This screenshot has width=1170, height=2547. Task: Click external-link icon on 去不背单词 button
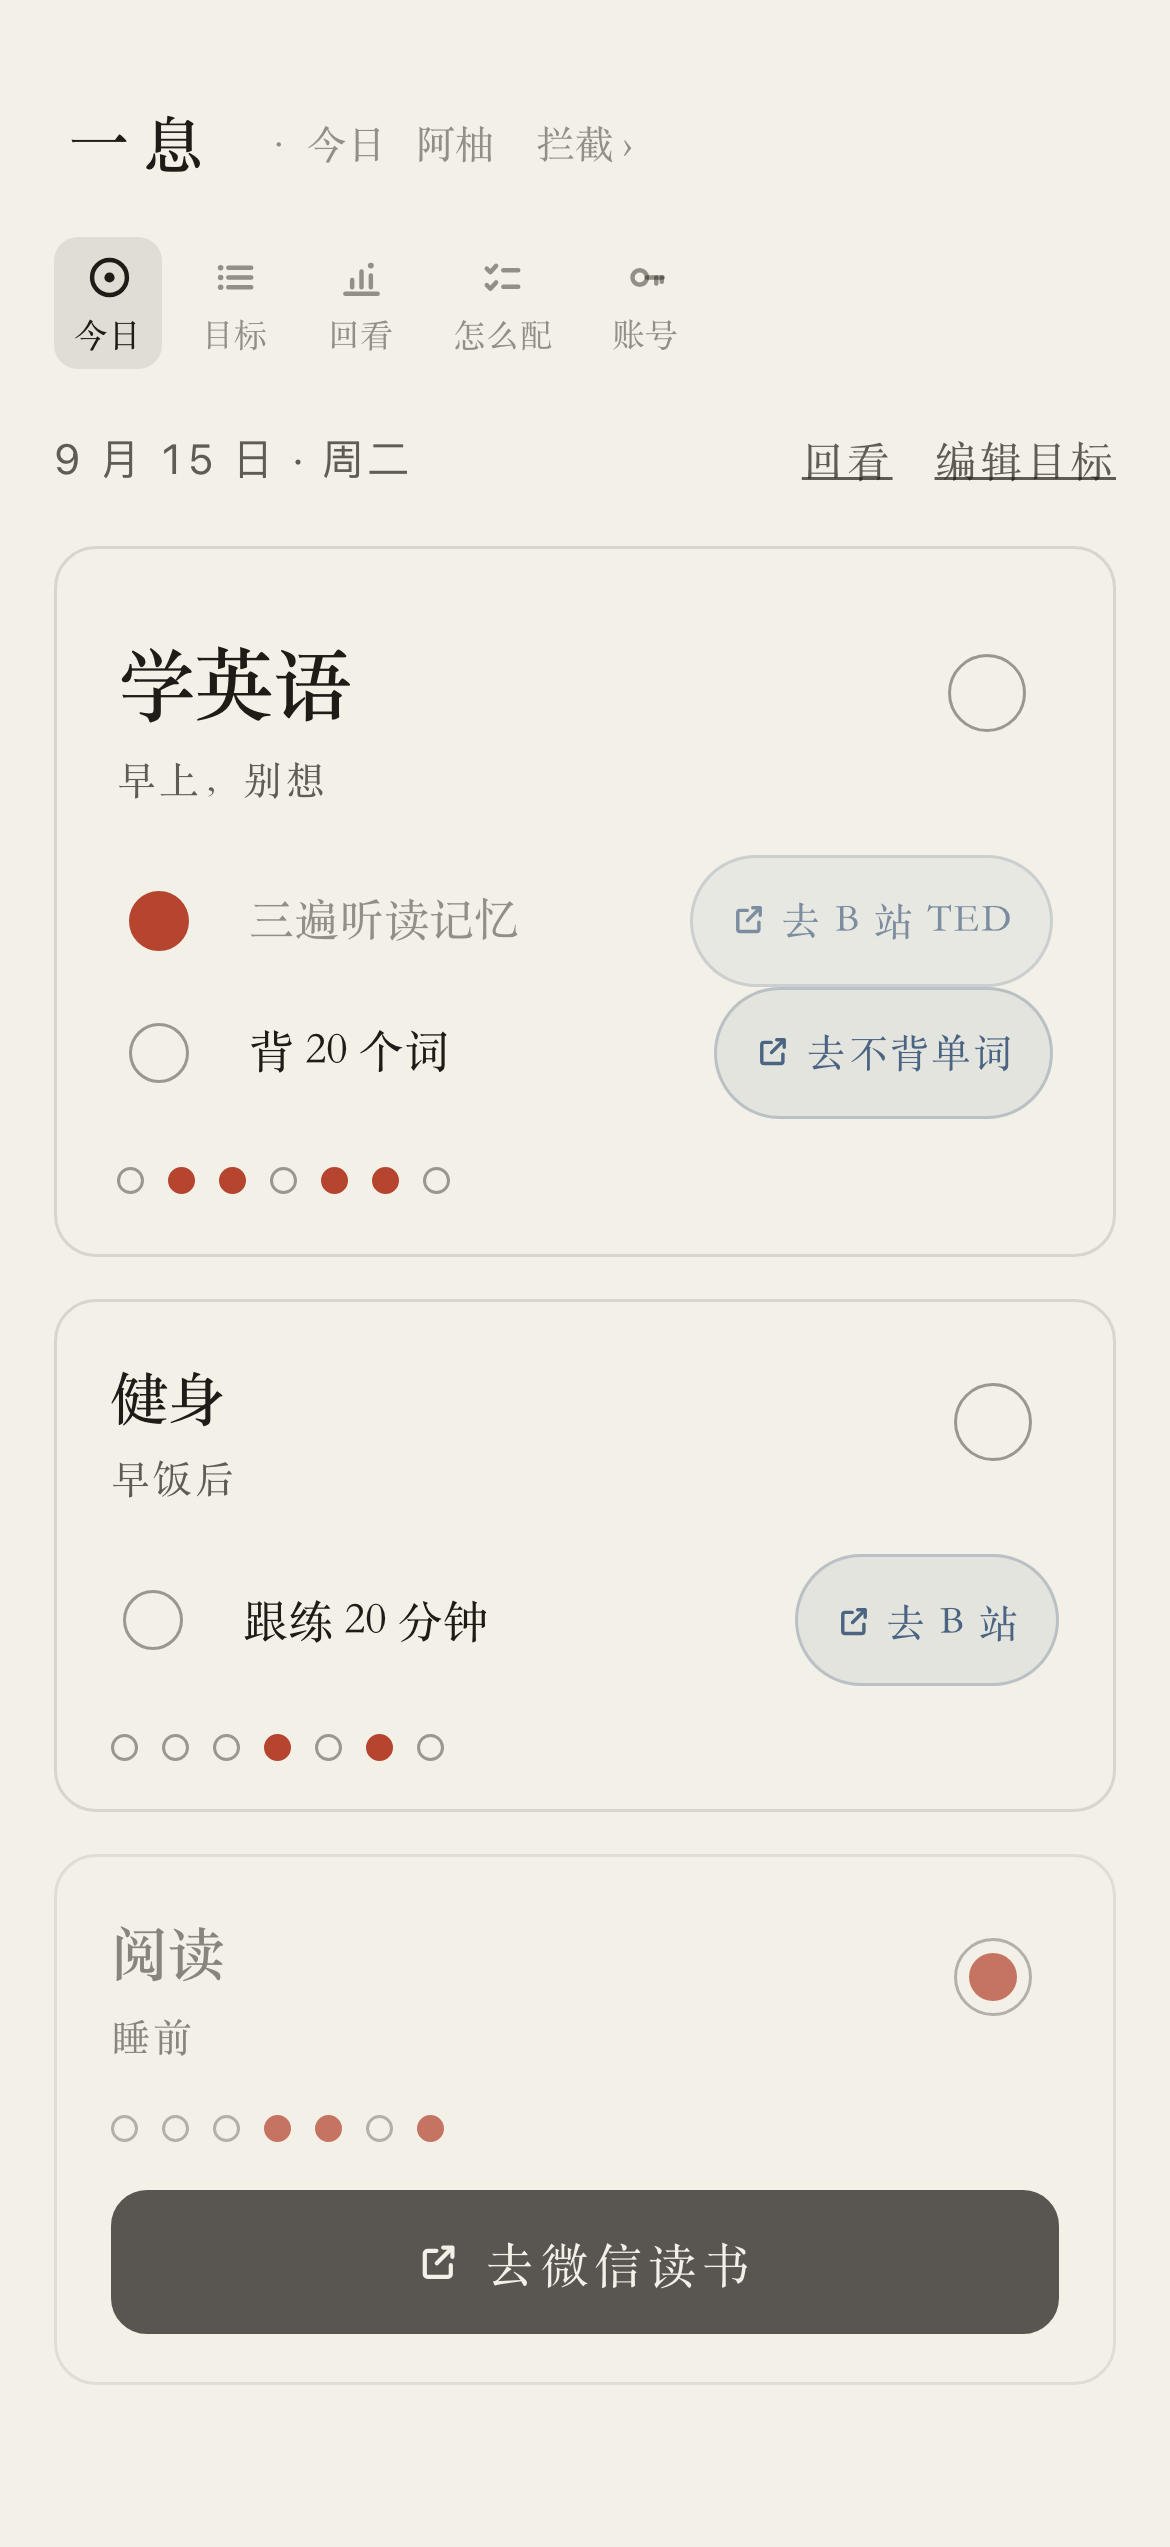773,1052
